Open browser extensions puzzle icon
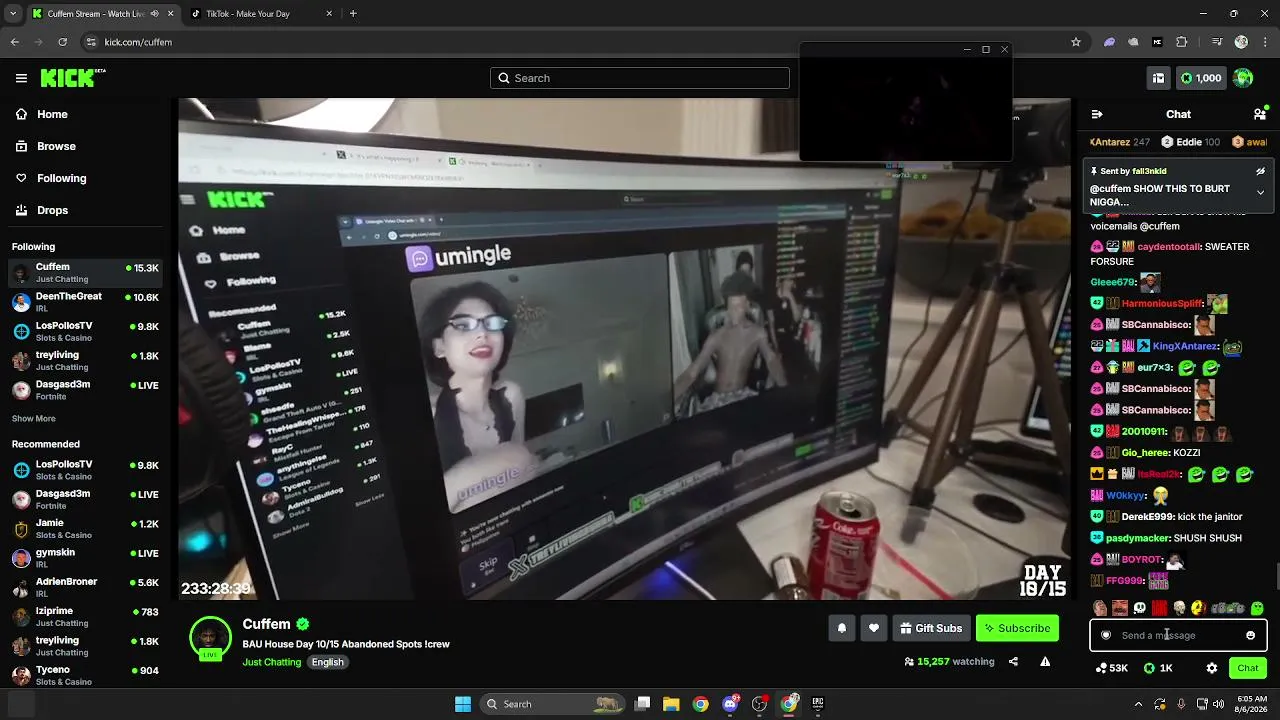 pos(1182,42)
